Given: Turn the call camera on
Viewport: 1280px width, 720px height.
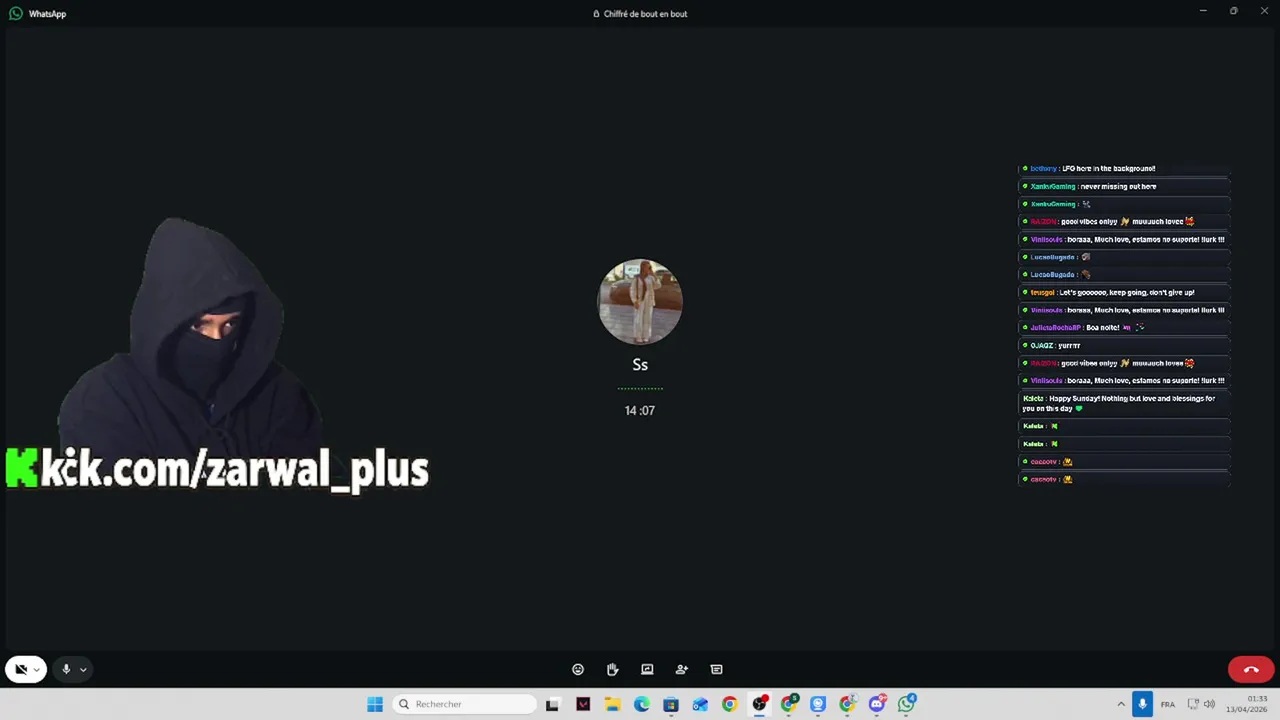Looking at the screenshot, I should (20, 669).
